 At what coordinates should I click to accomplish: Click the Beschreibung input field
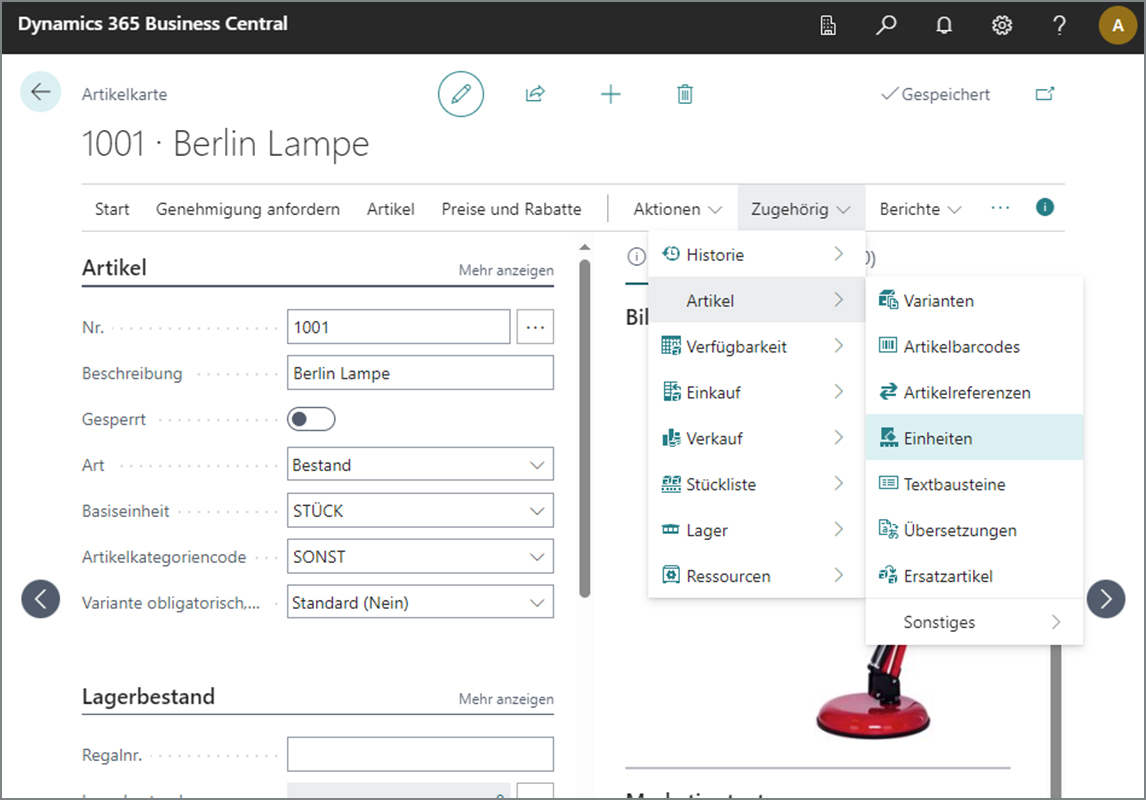[420, 373]
